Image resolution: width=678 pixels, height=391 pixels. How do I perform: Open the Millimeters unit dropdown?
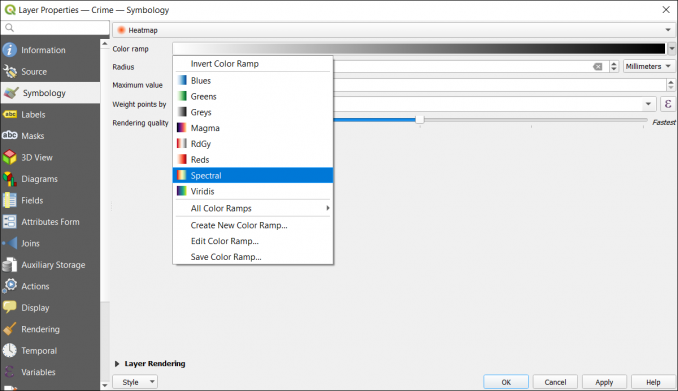(648, 66)
